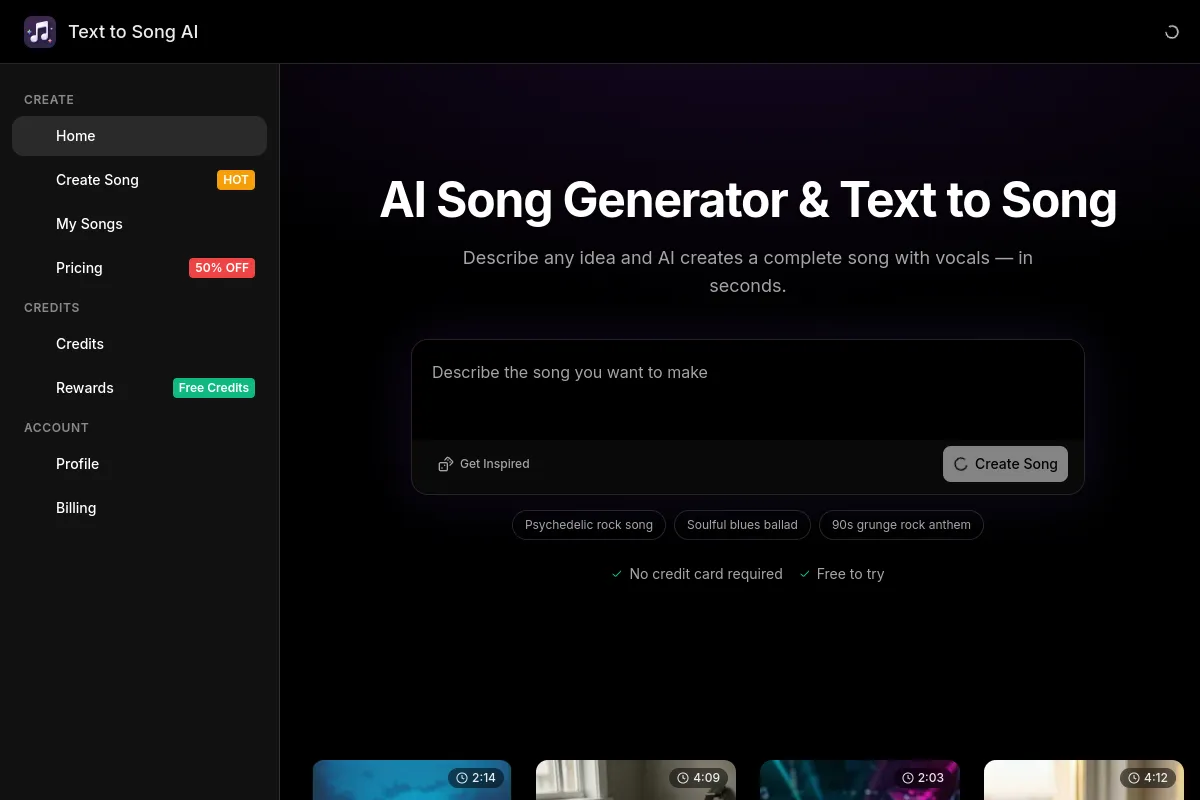Click the loading spinner at top right

pos(1171,31)
